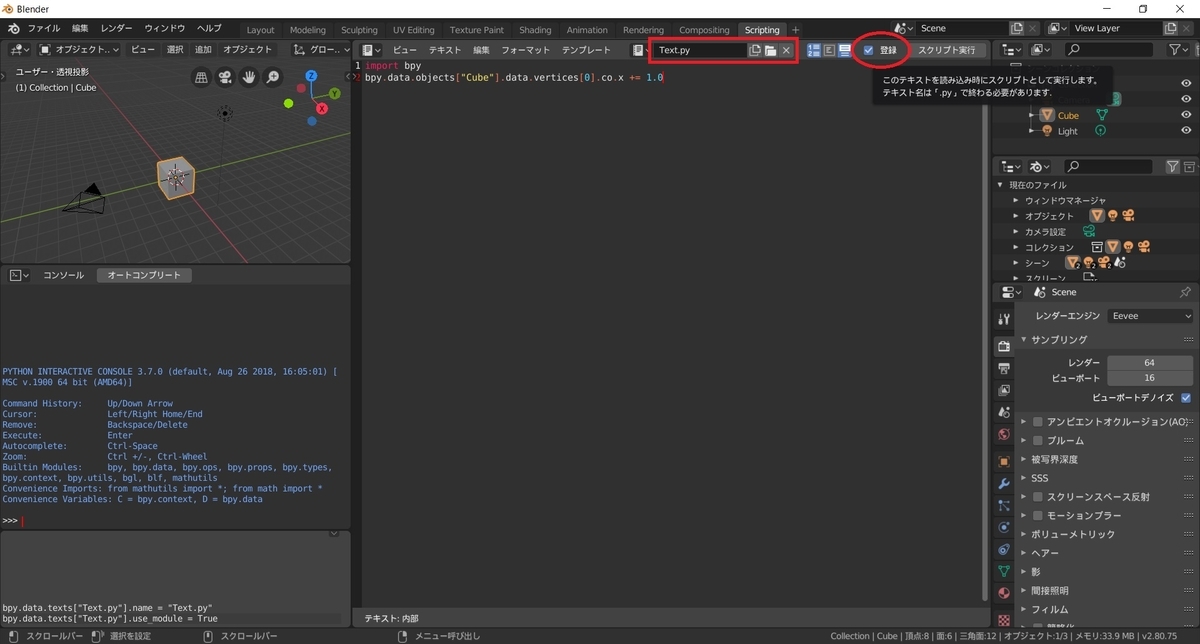Activate the pan hand gizmo in viewport
The image size is (1200, 644).
pos(249,77)
